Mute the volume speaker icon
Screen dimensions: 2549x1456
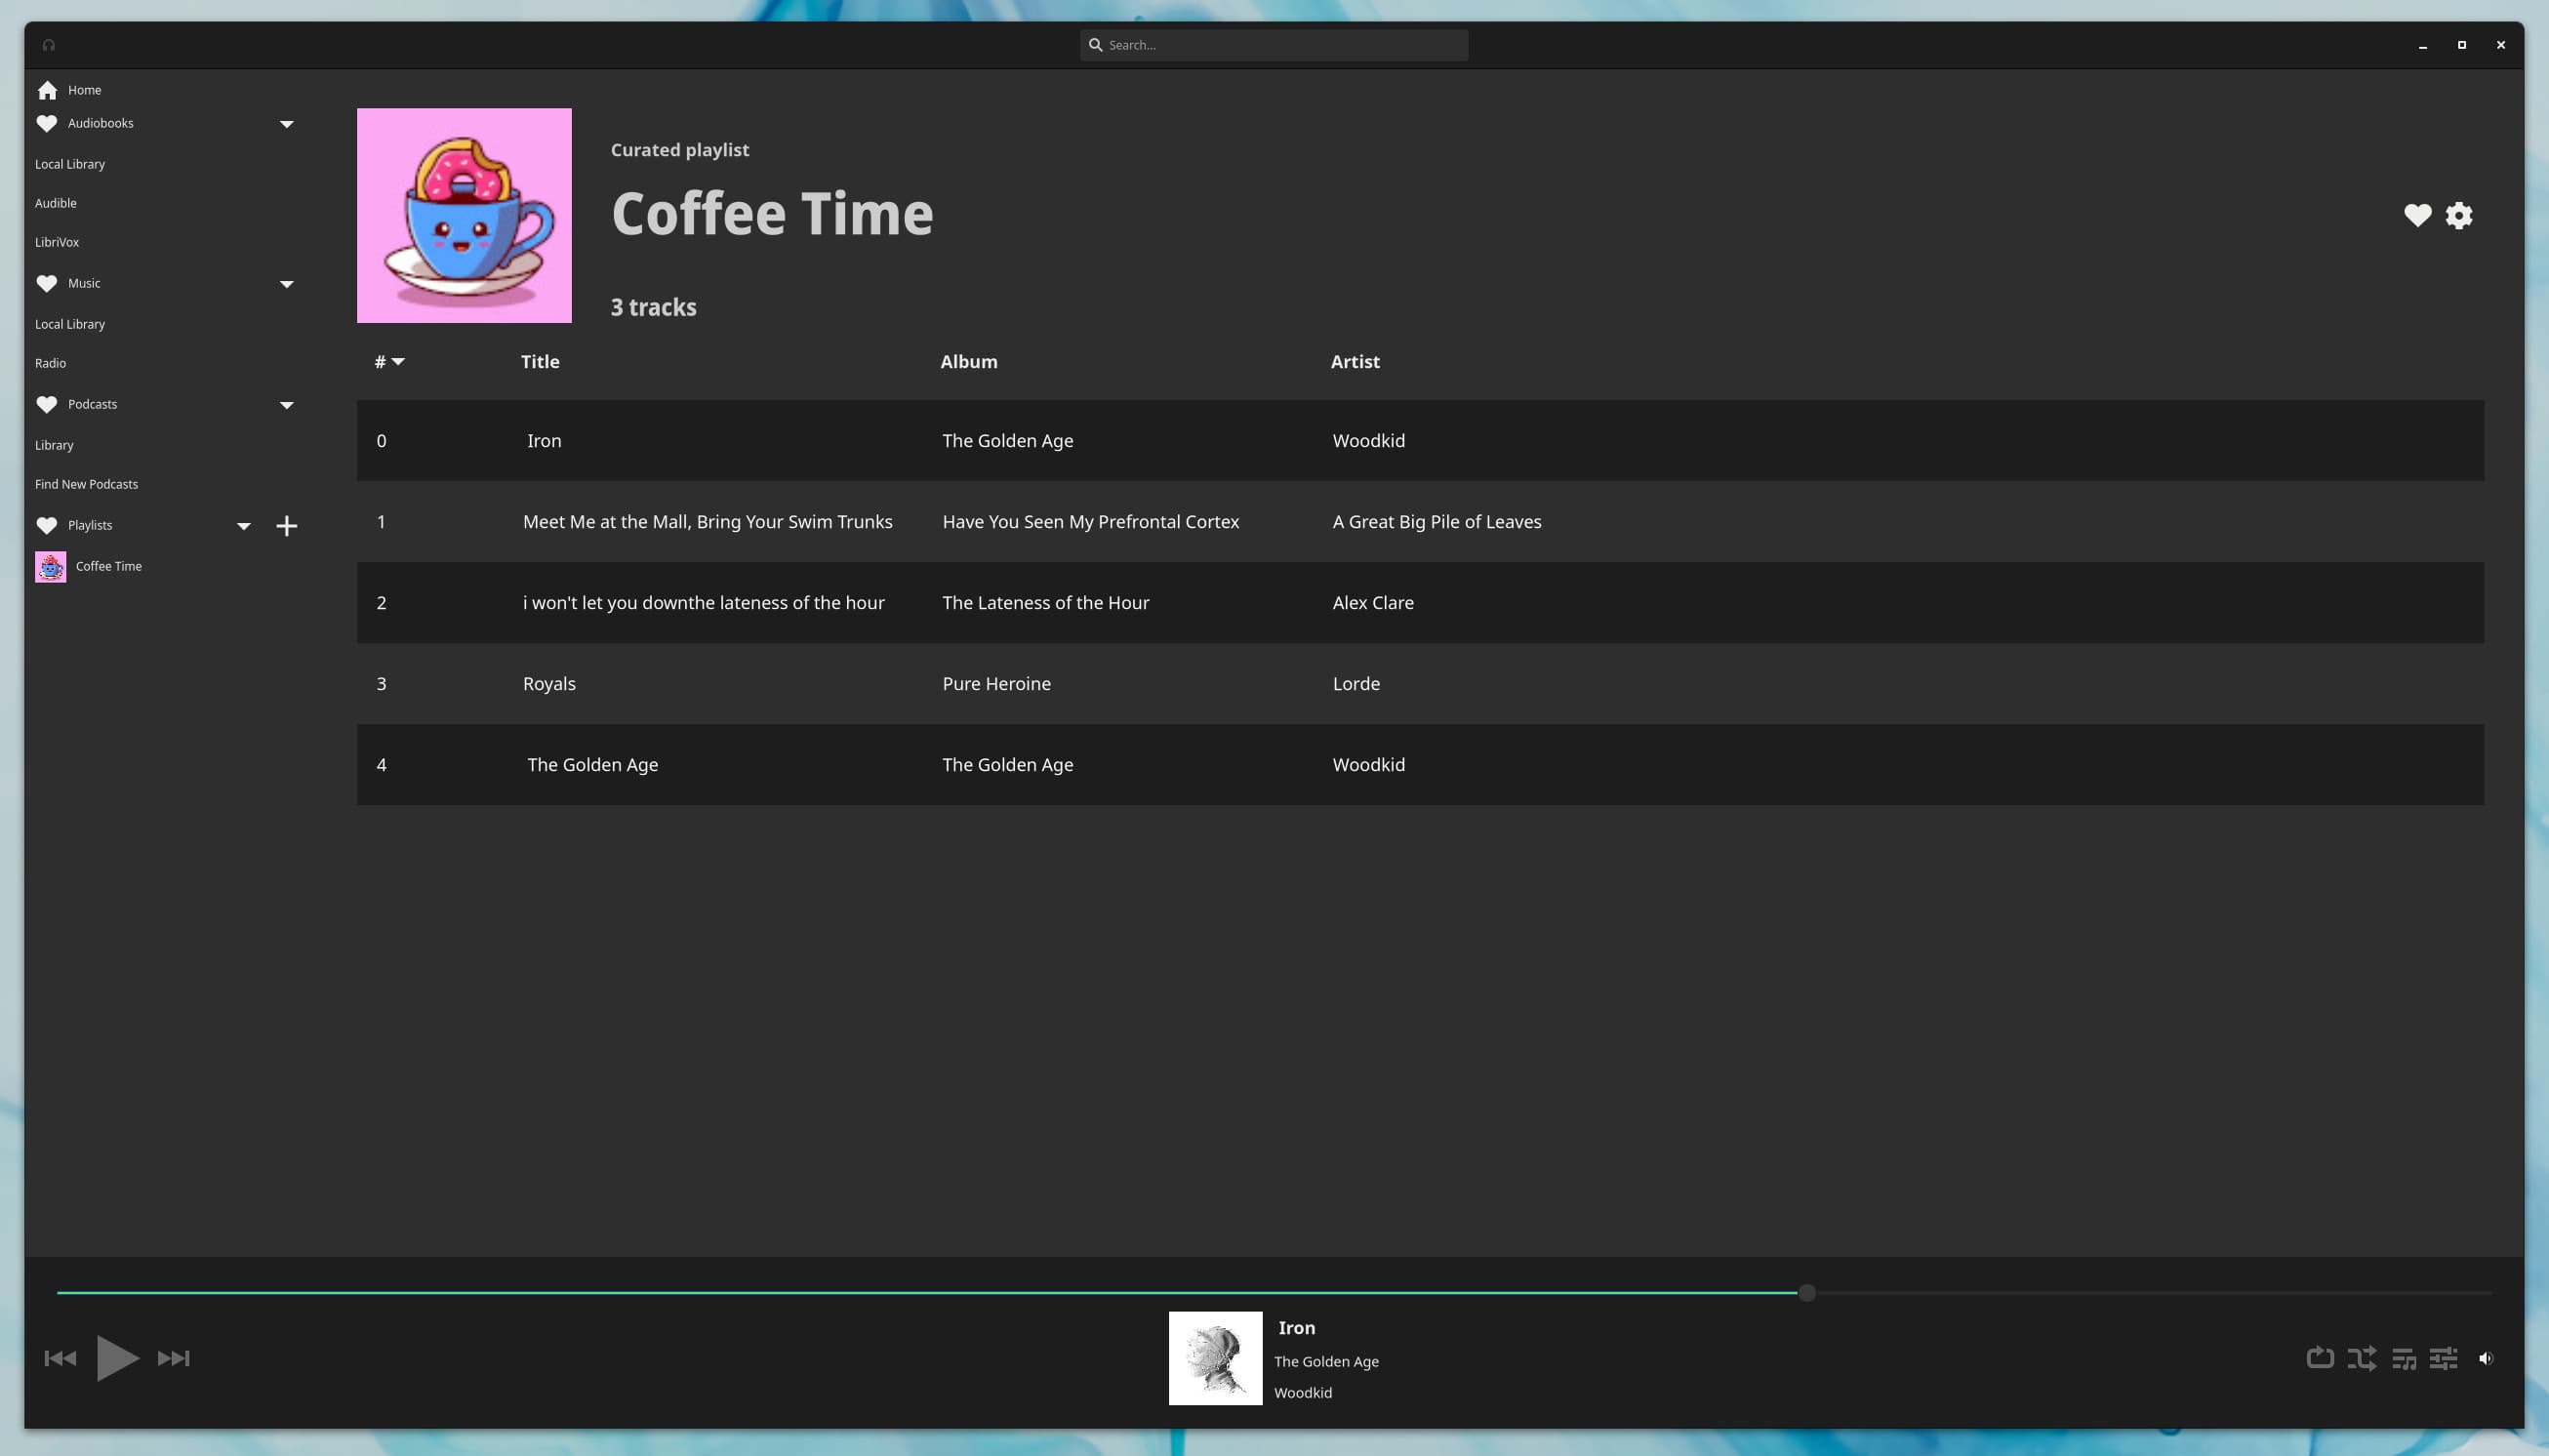click(2485, 1358)
